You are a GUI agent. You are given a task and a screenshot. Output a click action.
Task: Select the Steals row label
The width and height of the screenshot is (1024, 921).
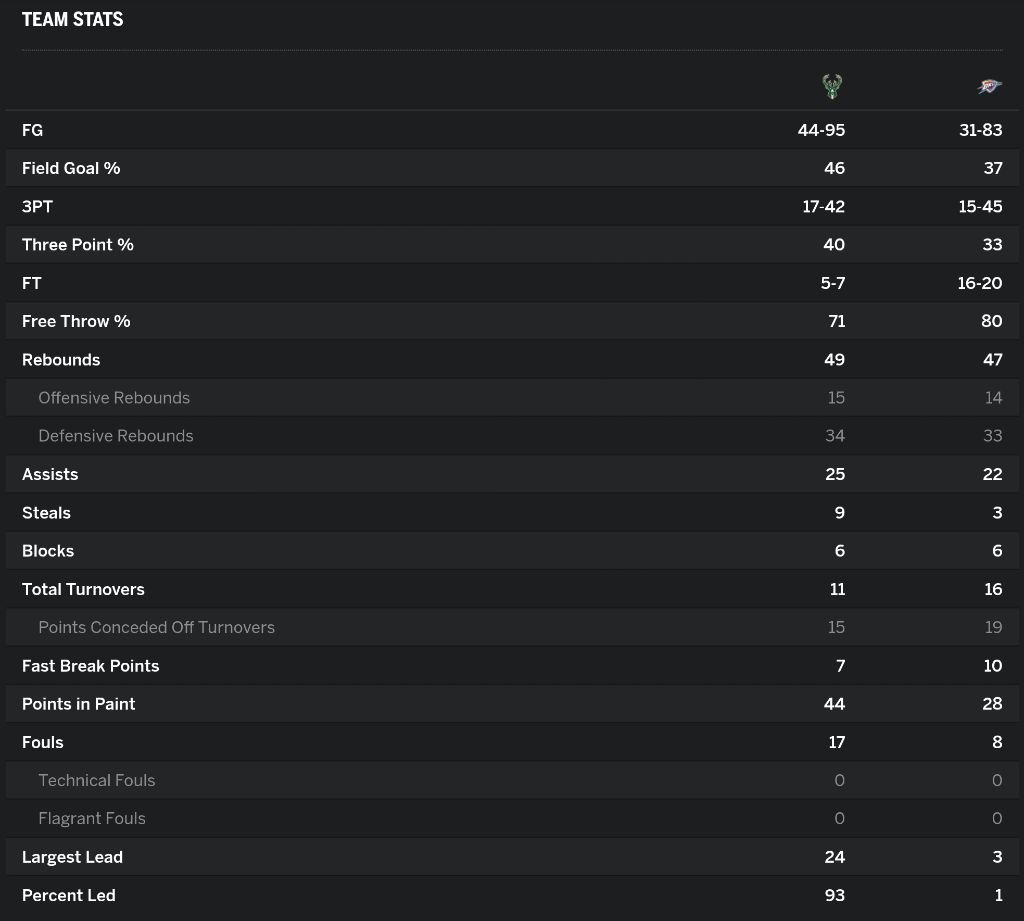coord(46,513)
